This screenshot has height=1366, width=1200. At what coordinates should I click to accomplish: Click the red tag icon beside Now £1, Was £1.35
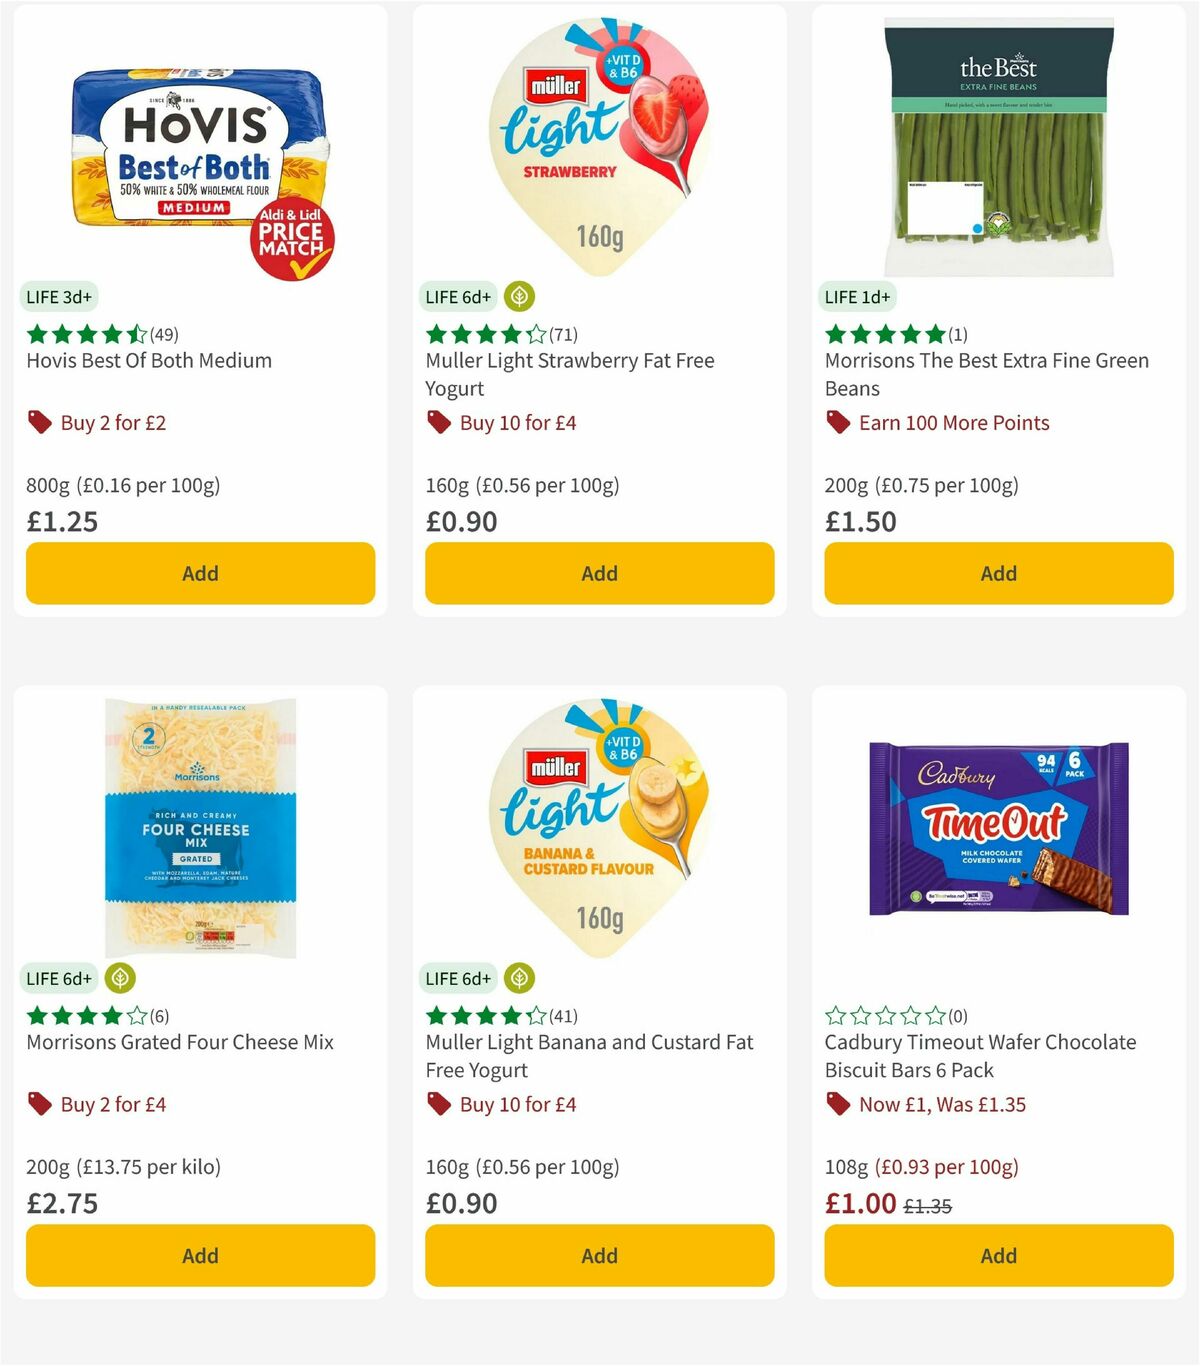pyautogui.click(x=838, y=1104)
